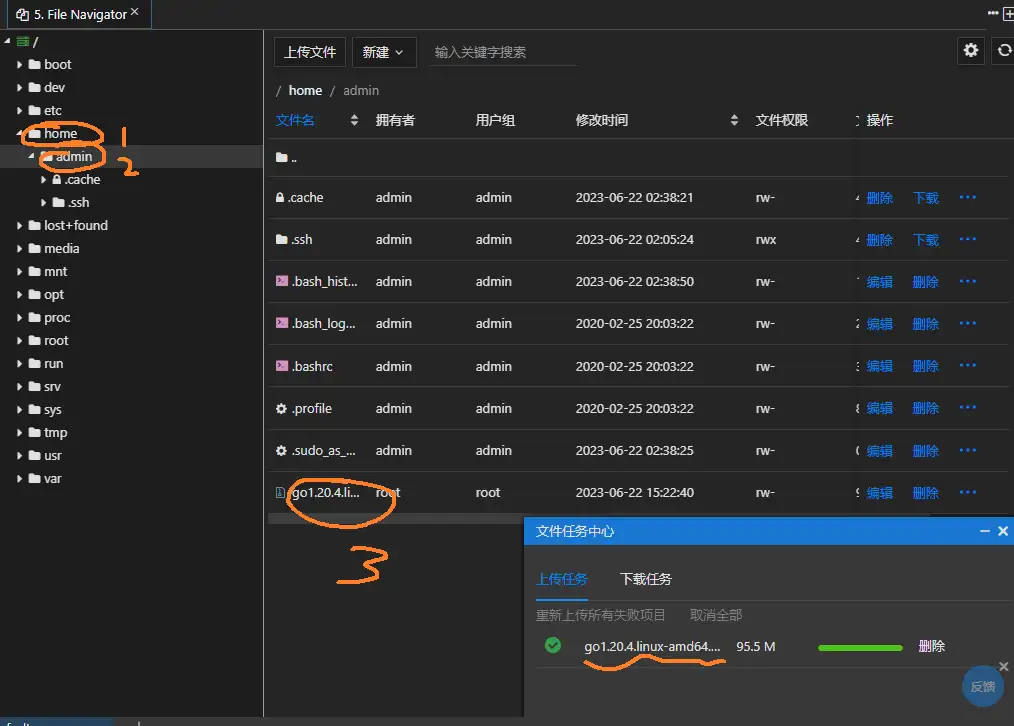Click the 取消全部 cancel-all link
Screen dimensions: 1014x726
pos(714,615)
